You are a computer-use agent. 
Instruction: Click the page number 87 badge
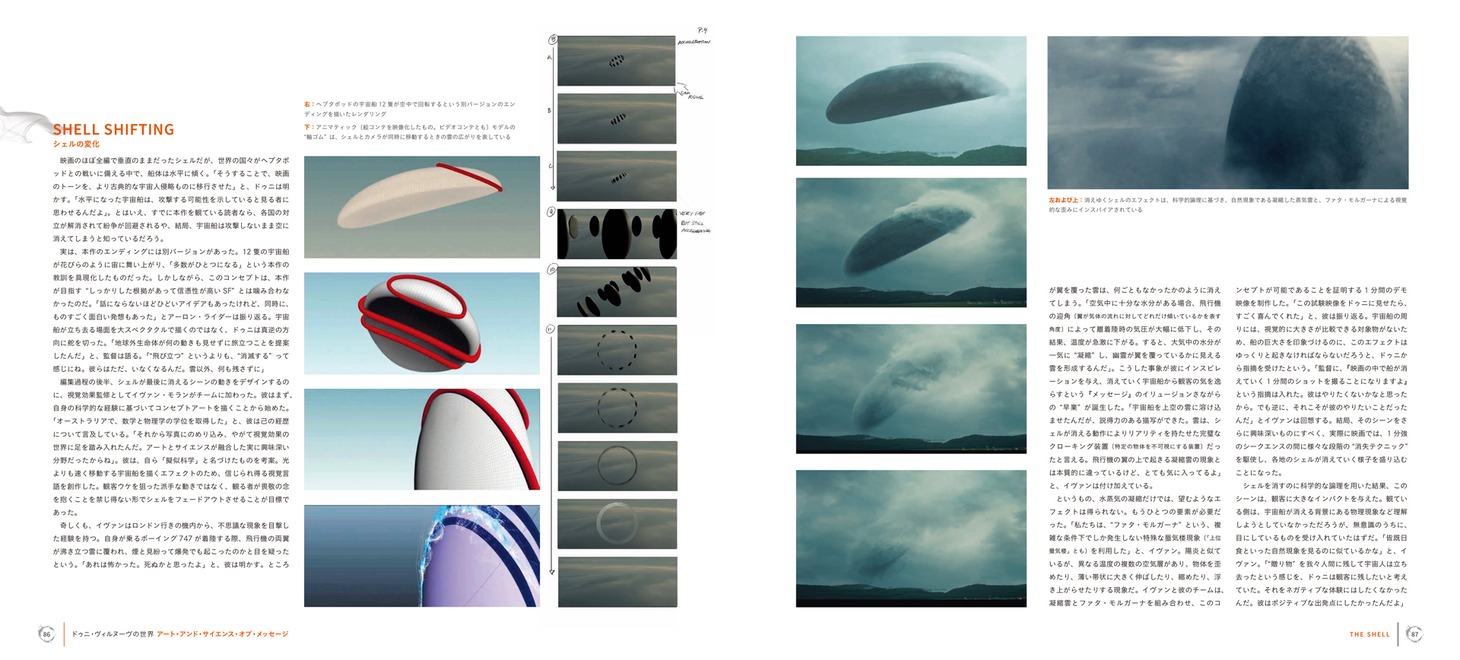pyautogui.click(x=1414, y=634)
